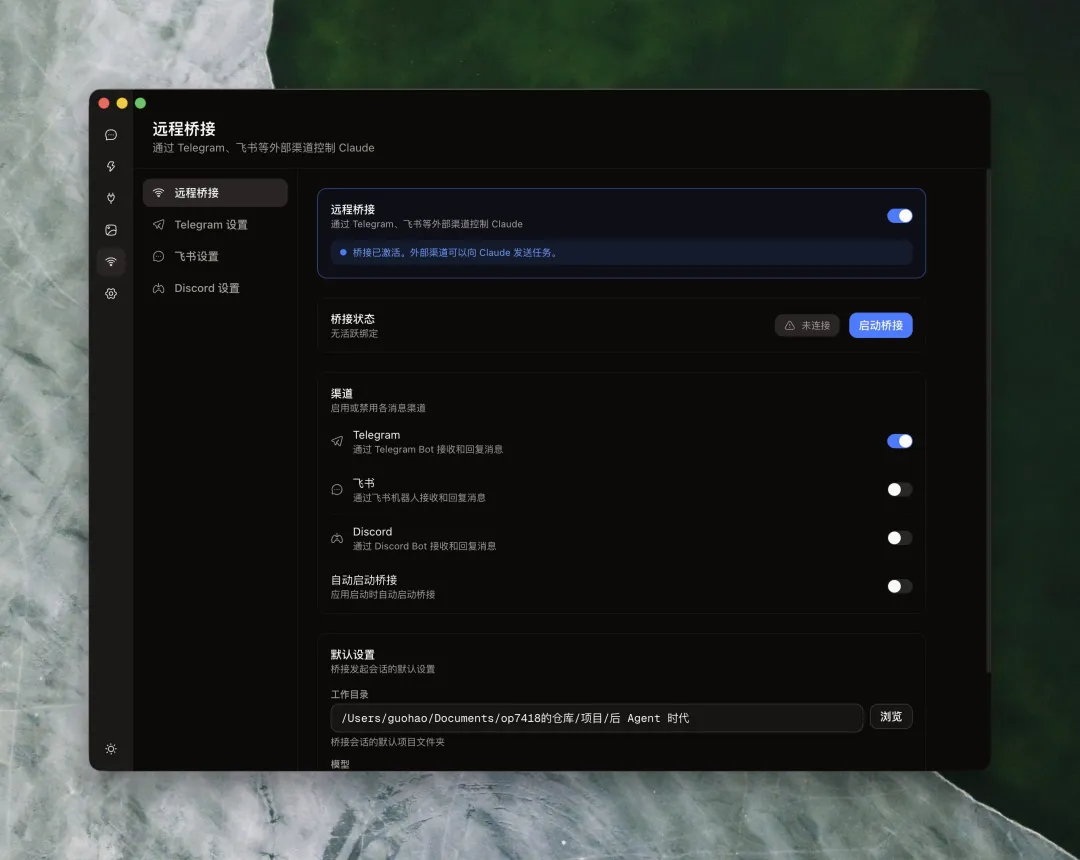Image resolution: width=1080 pixels, height=860 pixels.
Task: Click the sun theme icon at sidebar bottom
Action: [x=111, y=749]
